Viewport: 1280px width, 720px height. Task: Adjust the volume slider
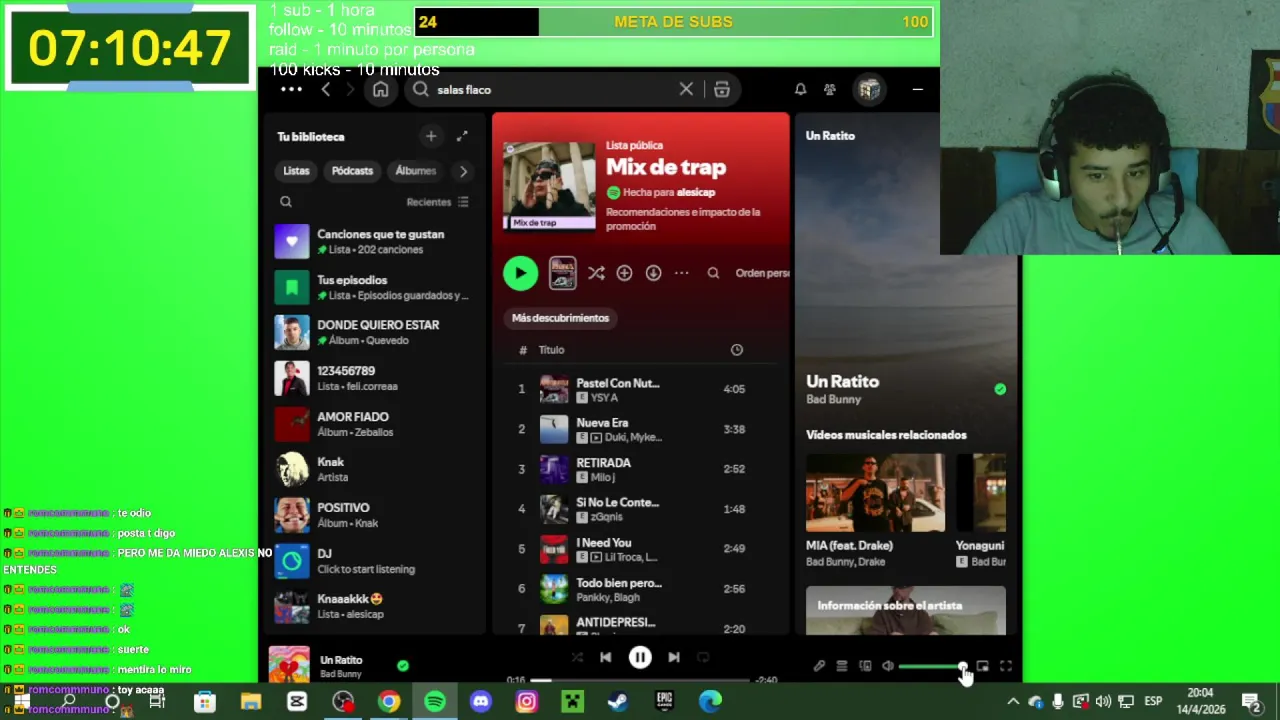[931, 667]
